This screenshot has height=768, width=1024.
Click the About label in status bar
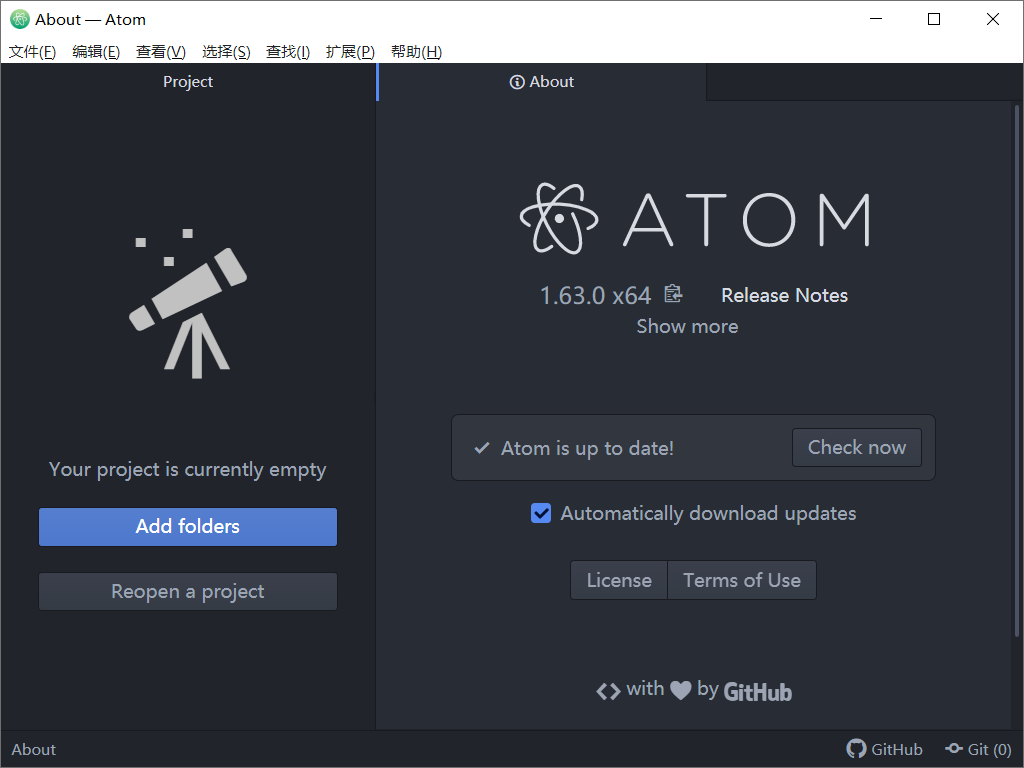pyautogui.click(x=34, y=750)
